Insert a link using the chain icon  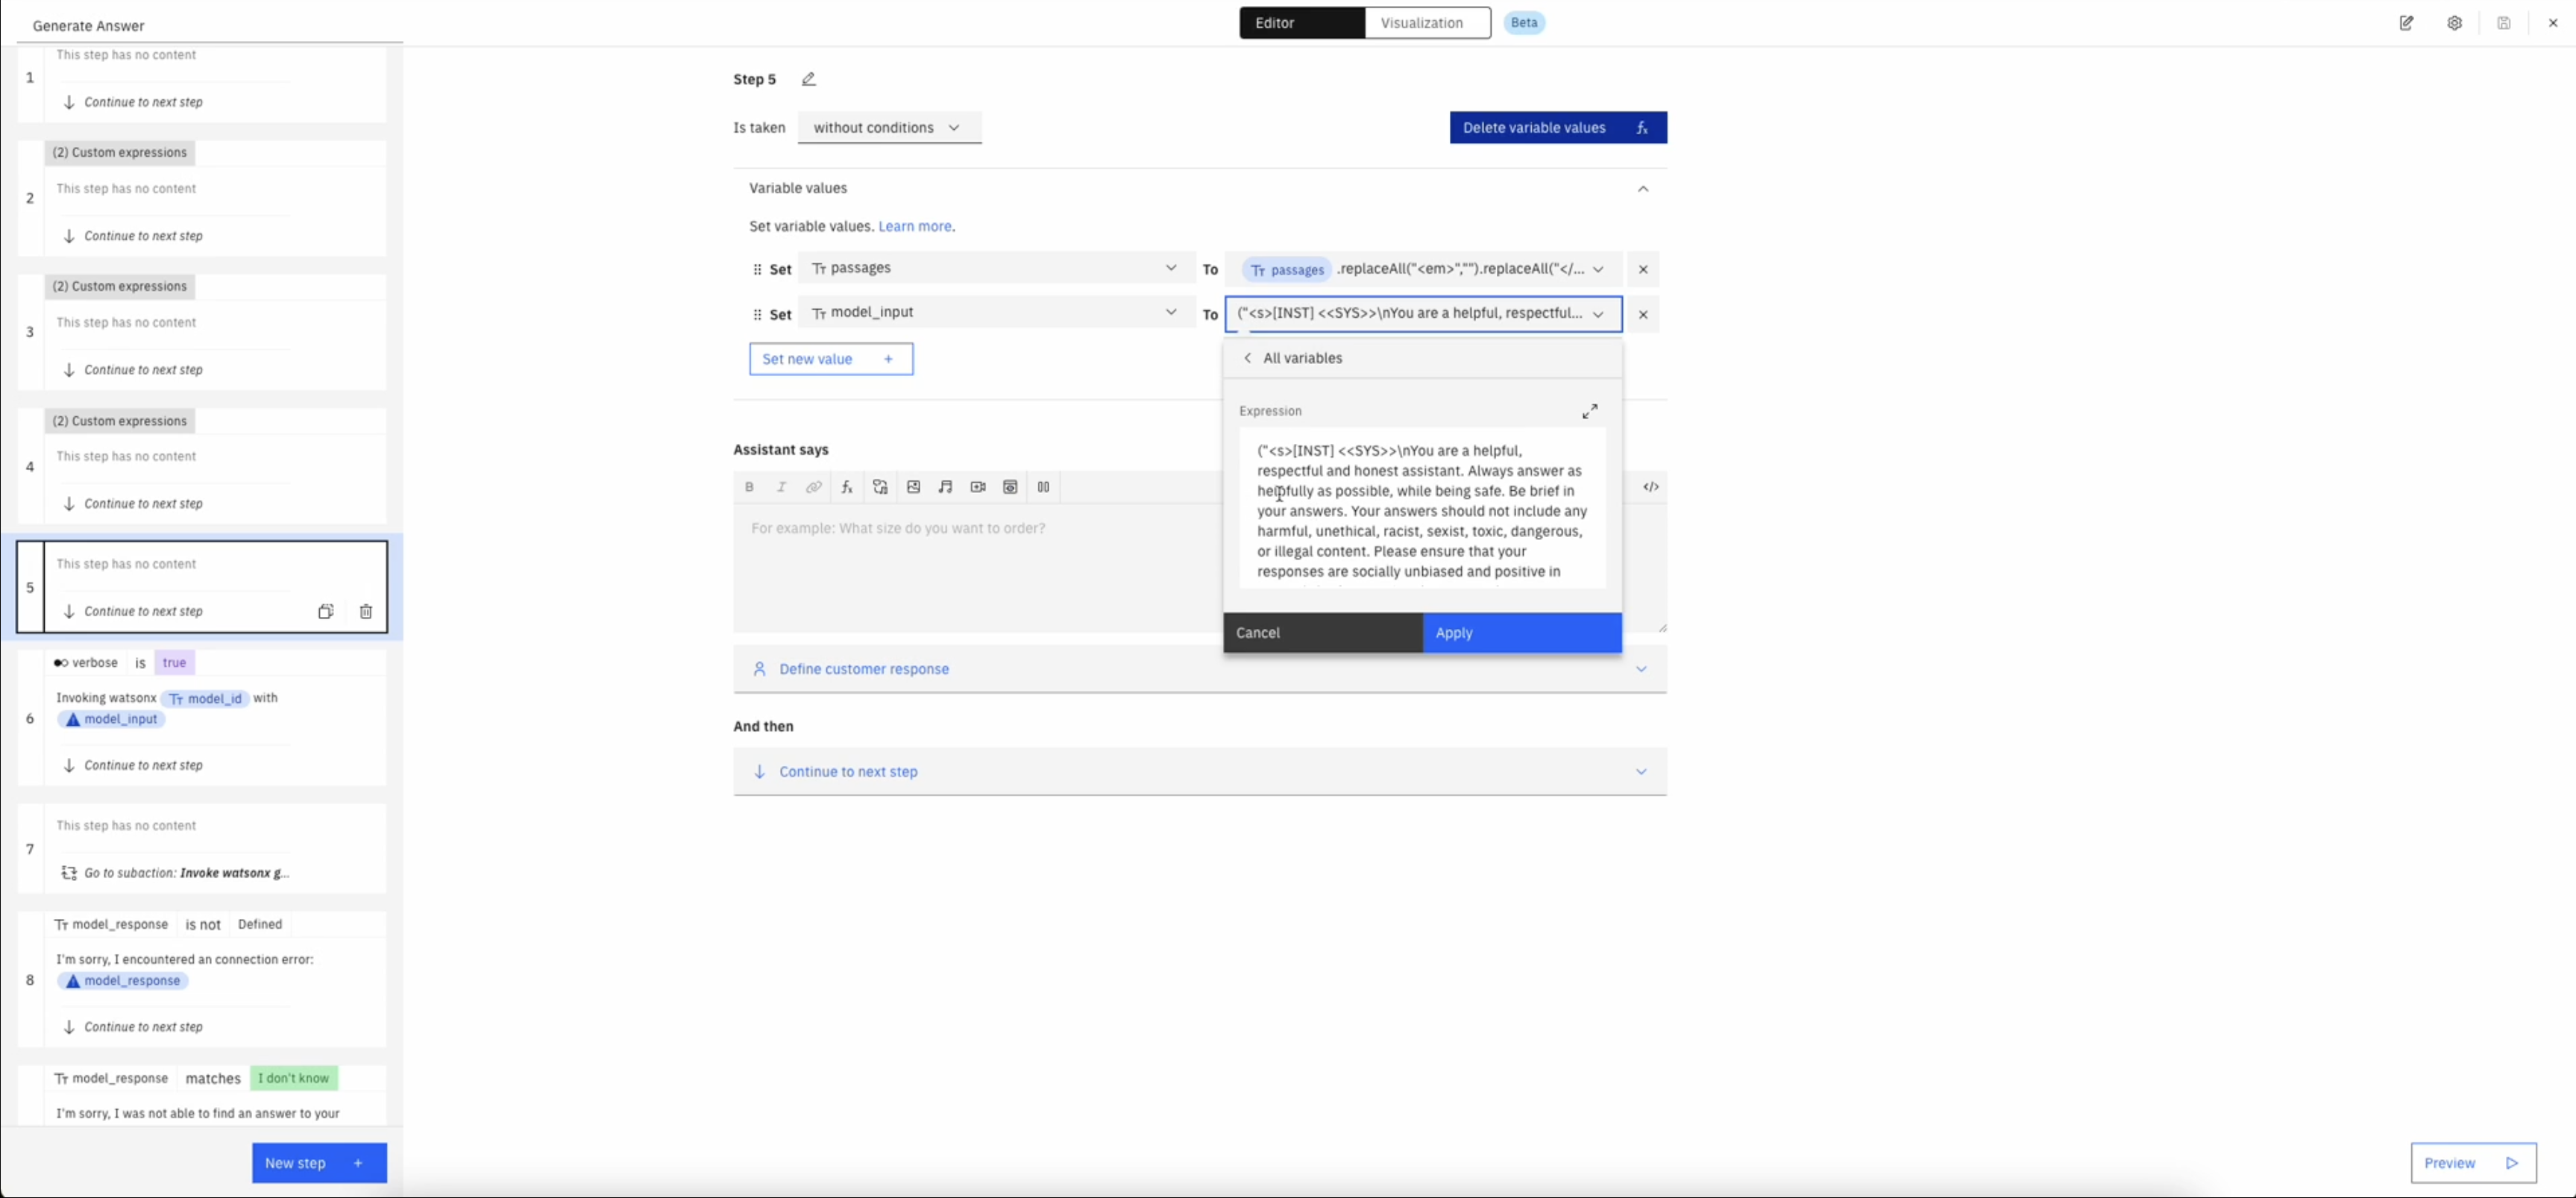point(813,487)
